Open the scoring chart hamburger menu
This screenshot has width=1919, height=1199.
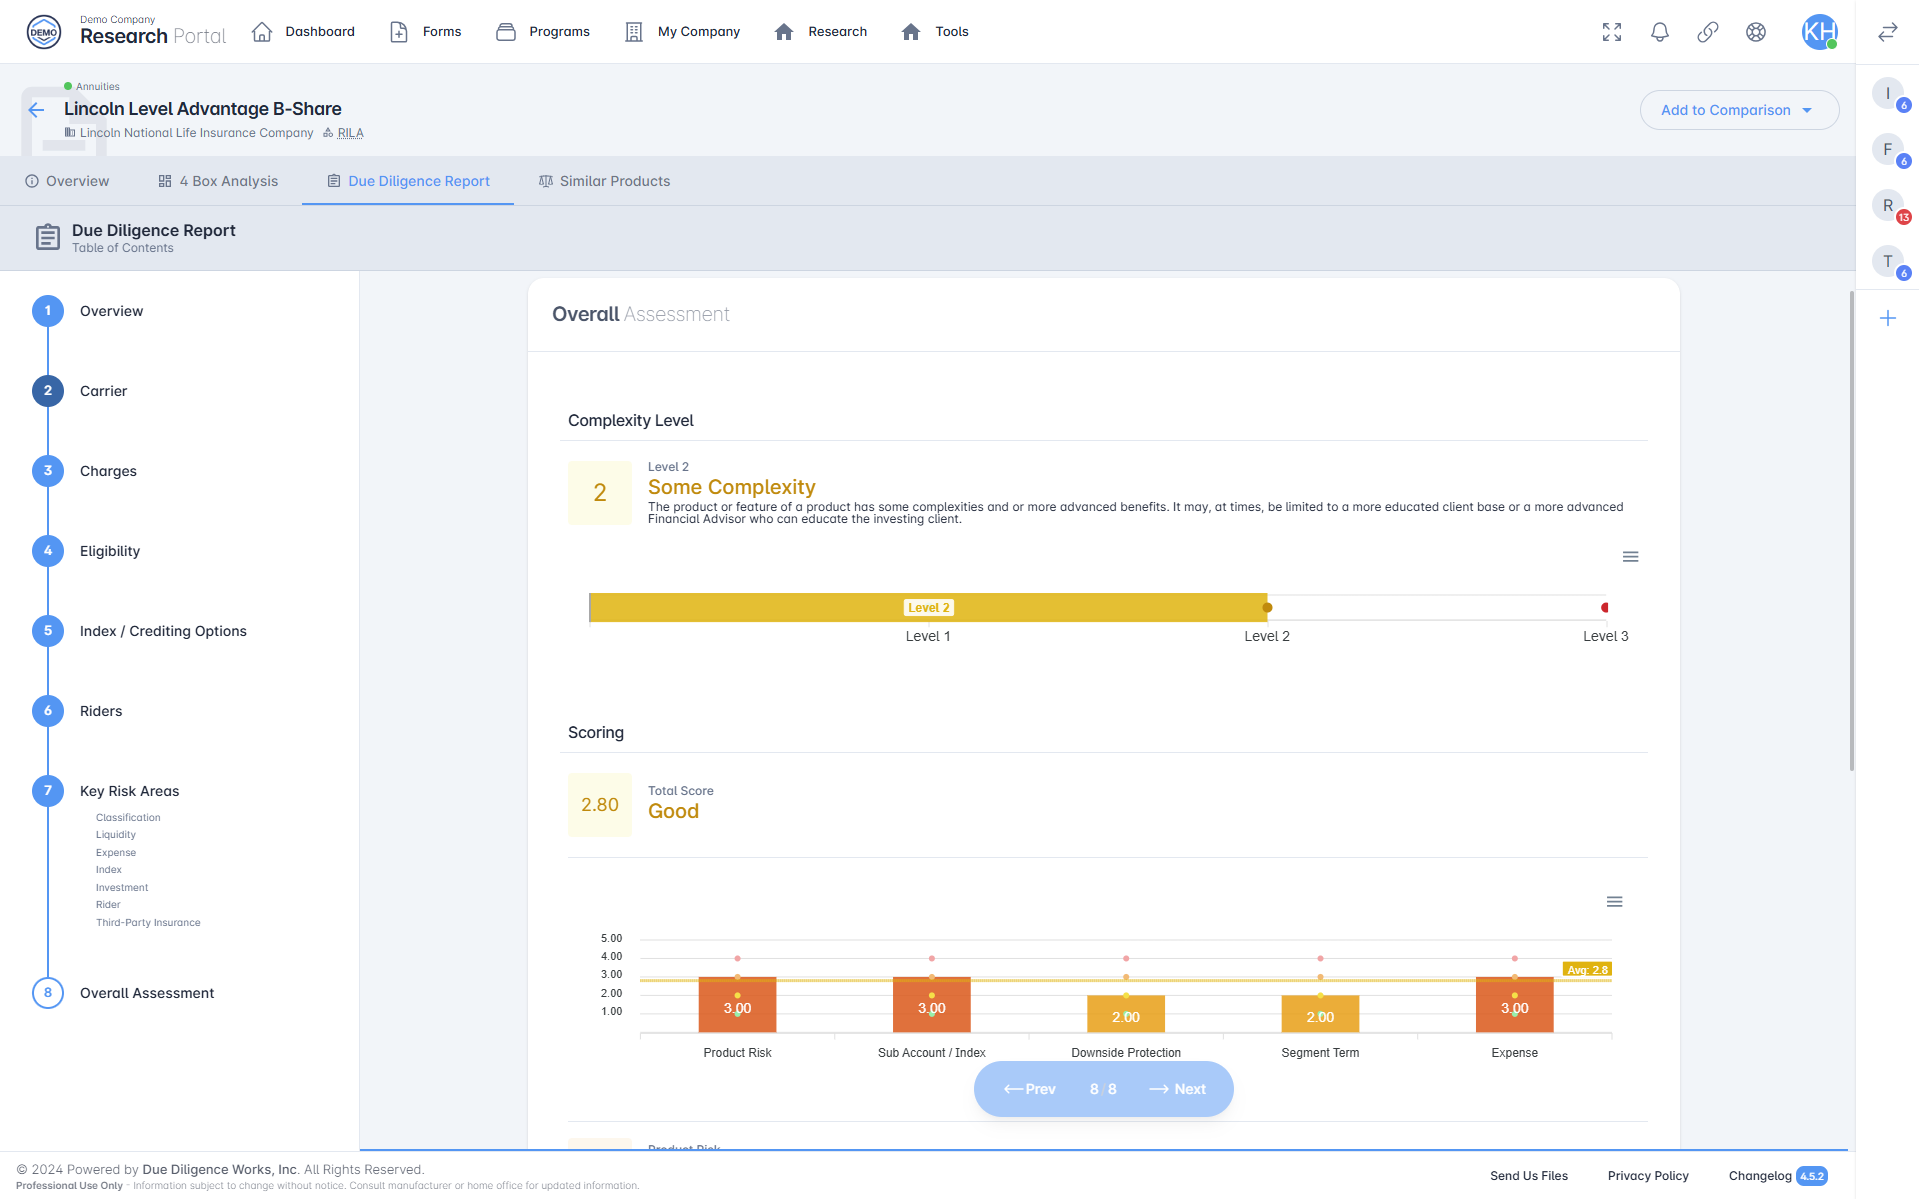(x=1614, y=902)
